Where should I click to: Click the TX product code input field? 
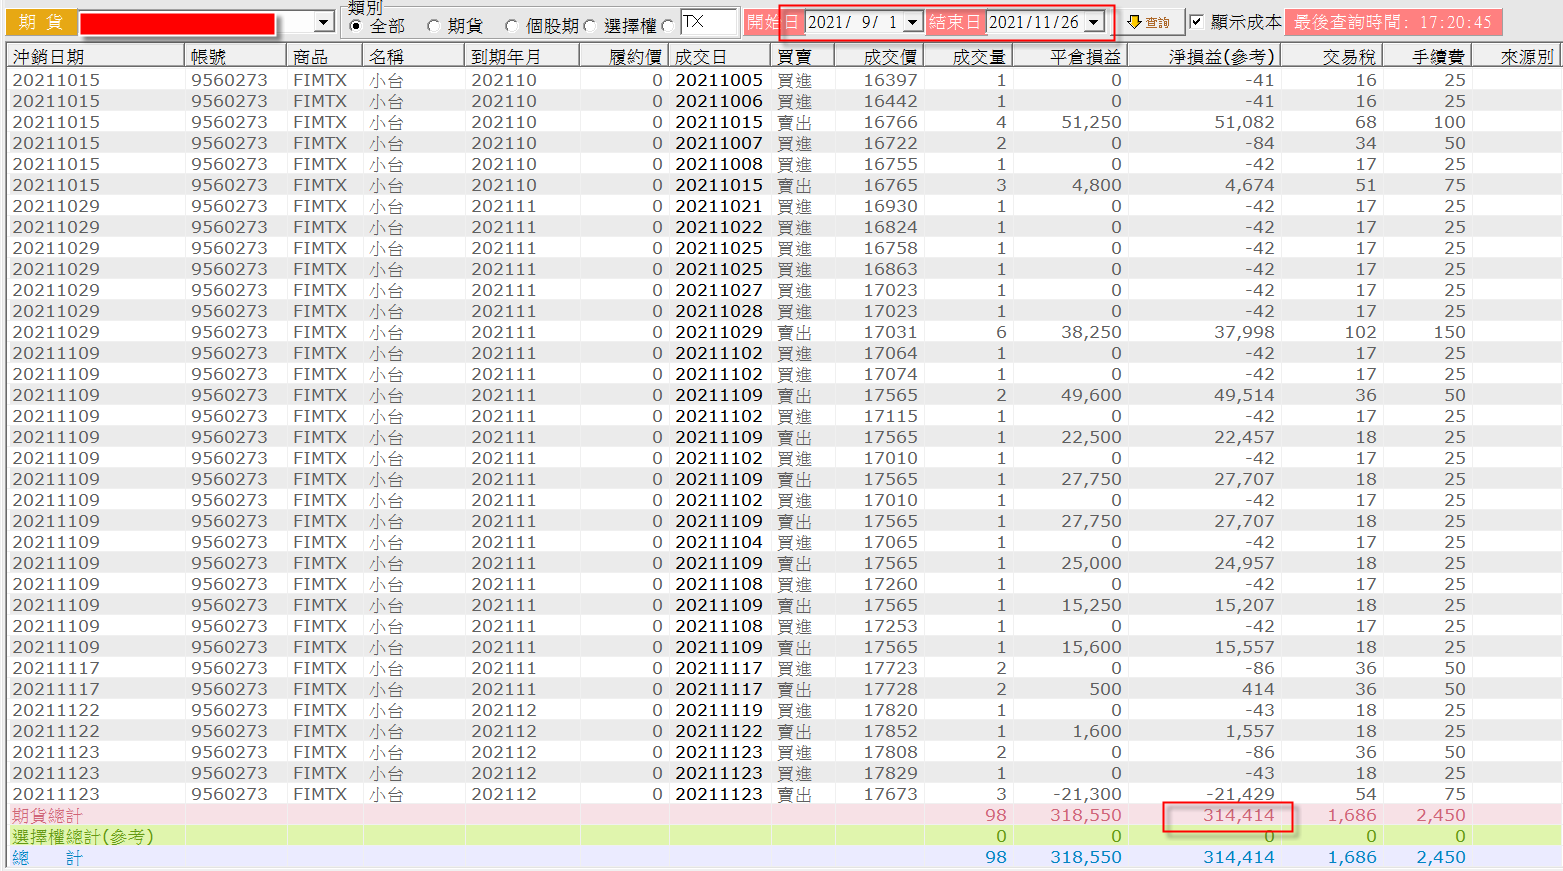coord(708,22)
